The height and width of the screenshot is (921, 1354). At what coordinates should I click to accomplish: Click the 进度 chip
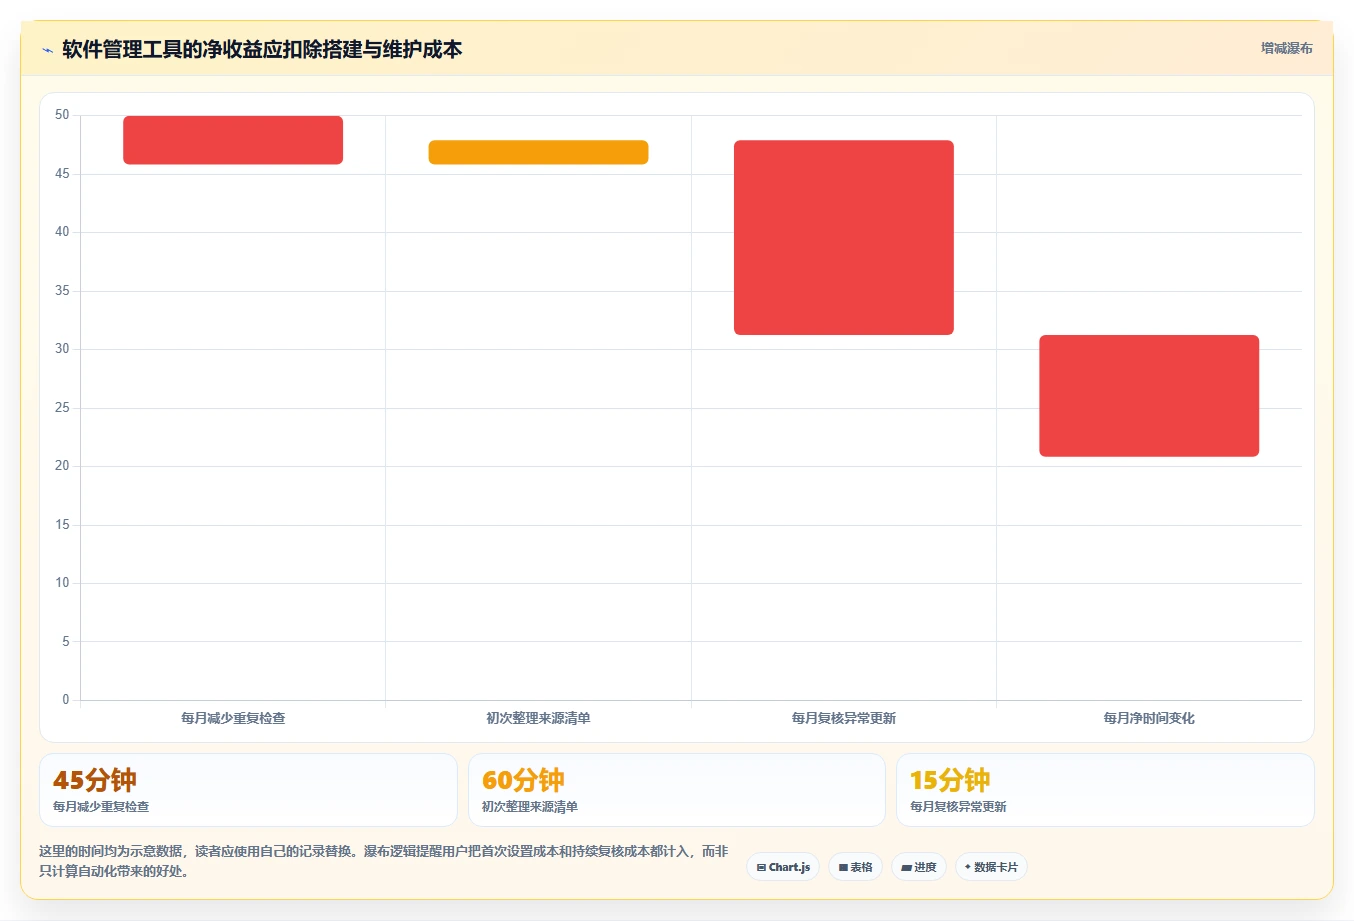[919, 867]
